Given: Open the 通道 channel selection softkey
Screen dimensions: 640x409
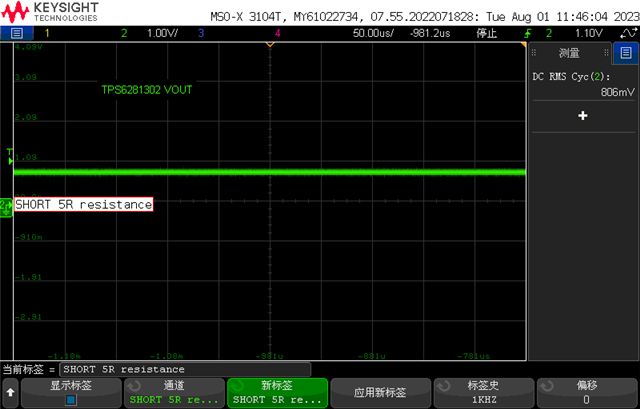Looking at the screenshot, I should pyautogui.click(x=174, y=393).
